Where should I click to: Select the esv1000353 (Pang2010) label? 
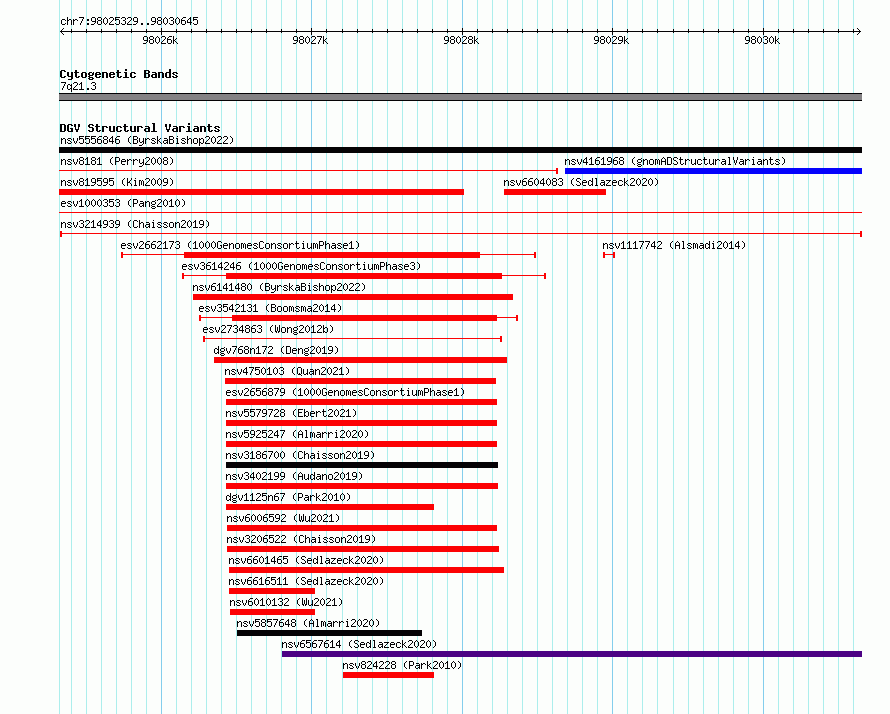coord(123,203)
